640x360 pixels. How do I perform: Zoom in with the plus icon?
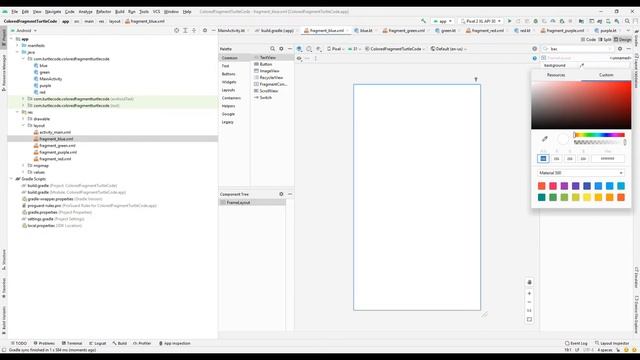529,293
